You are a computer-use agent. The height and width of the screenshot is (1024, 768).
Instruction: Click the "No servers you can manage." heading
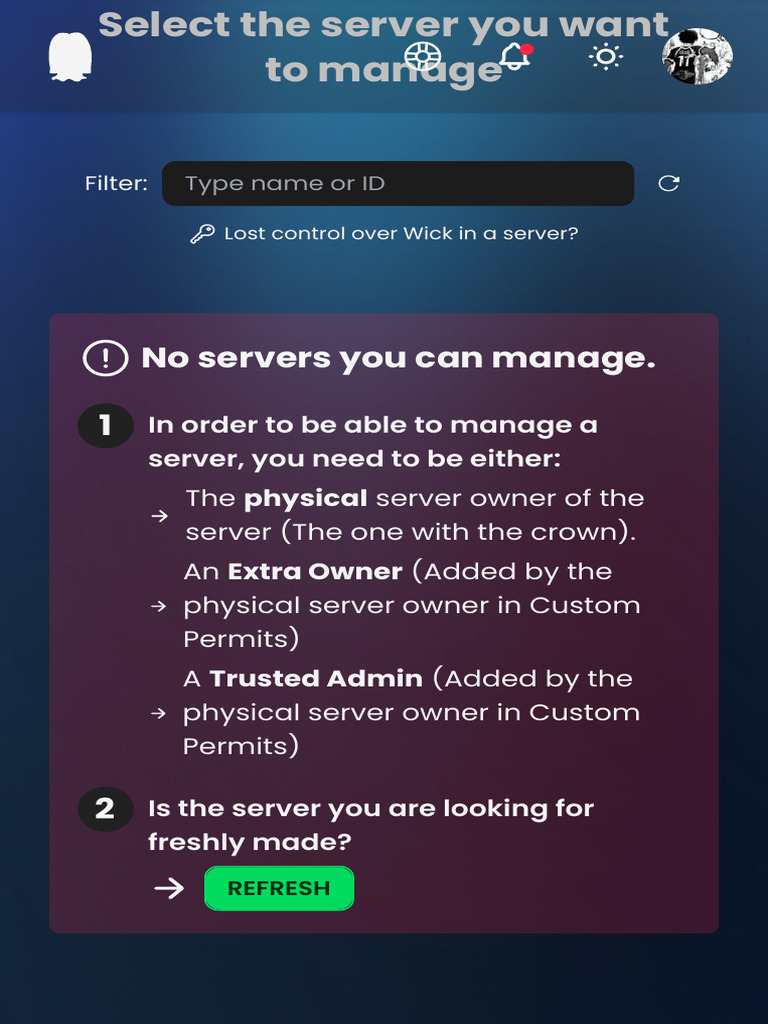[398, 358]
